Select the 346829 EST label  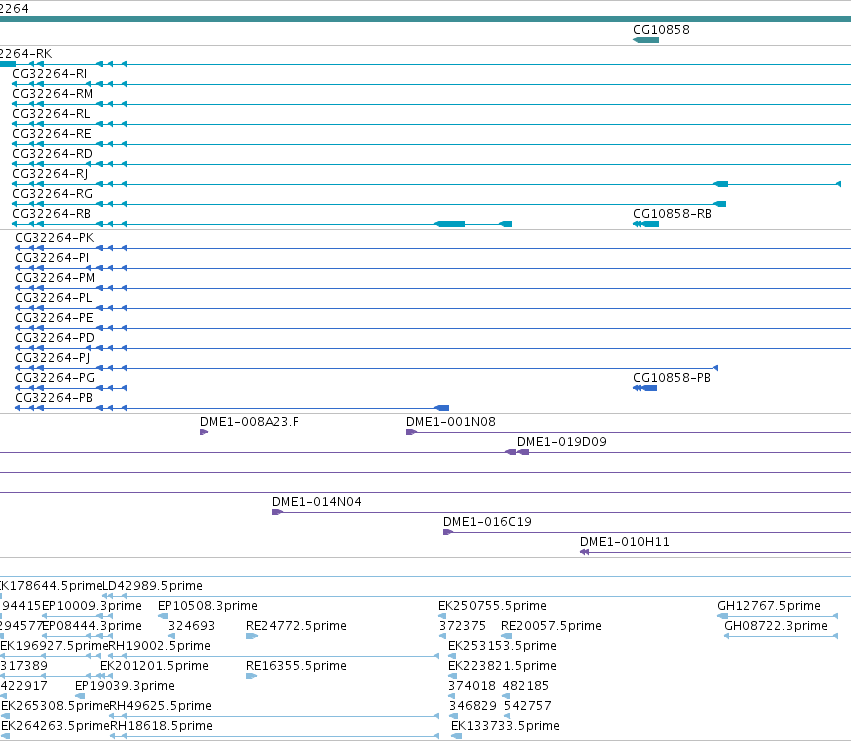pos(473,706)
